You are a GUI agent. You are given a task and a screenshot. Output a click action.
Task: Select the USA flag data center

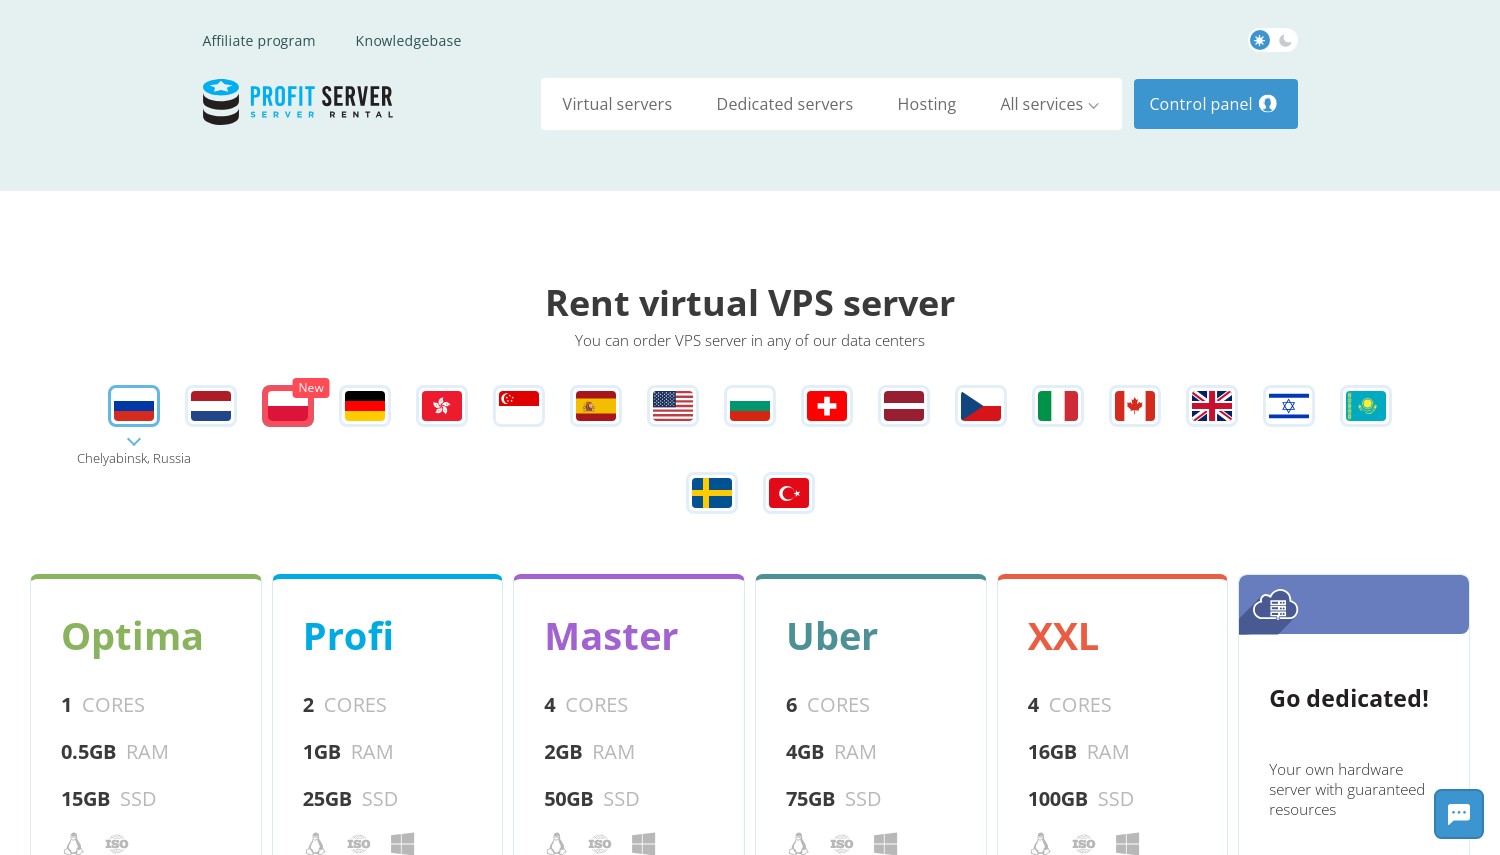point(673,406)
